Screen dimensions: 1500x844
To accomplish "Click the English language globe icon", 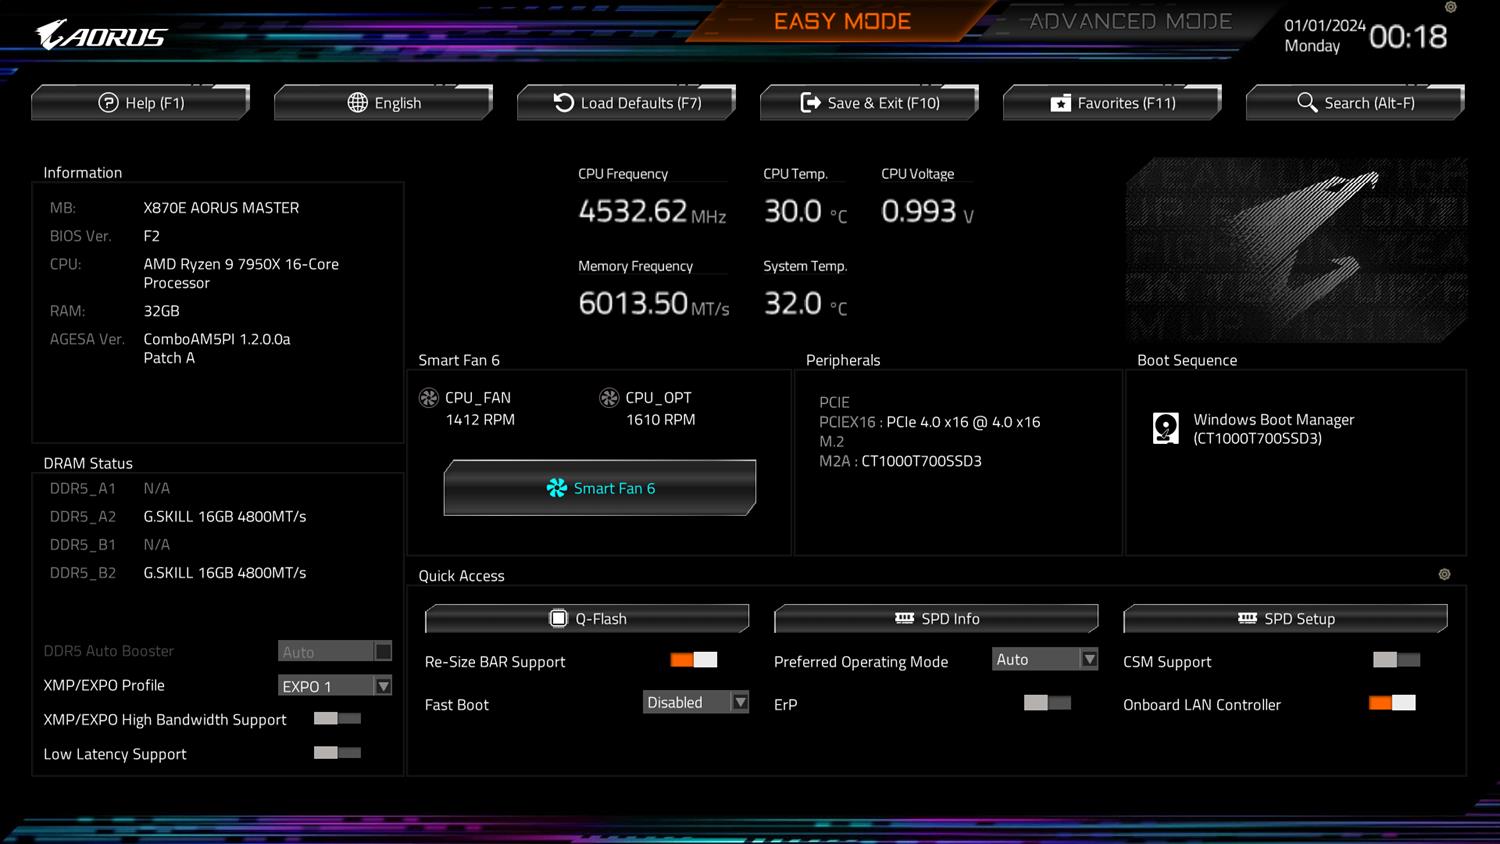I will click(357, 103).
